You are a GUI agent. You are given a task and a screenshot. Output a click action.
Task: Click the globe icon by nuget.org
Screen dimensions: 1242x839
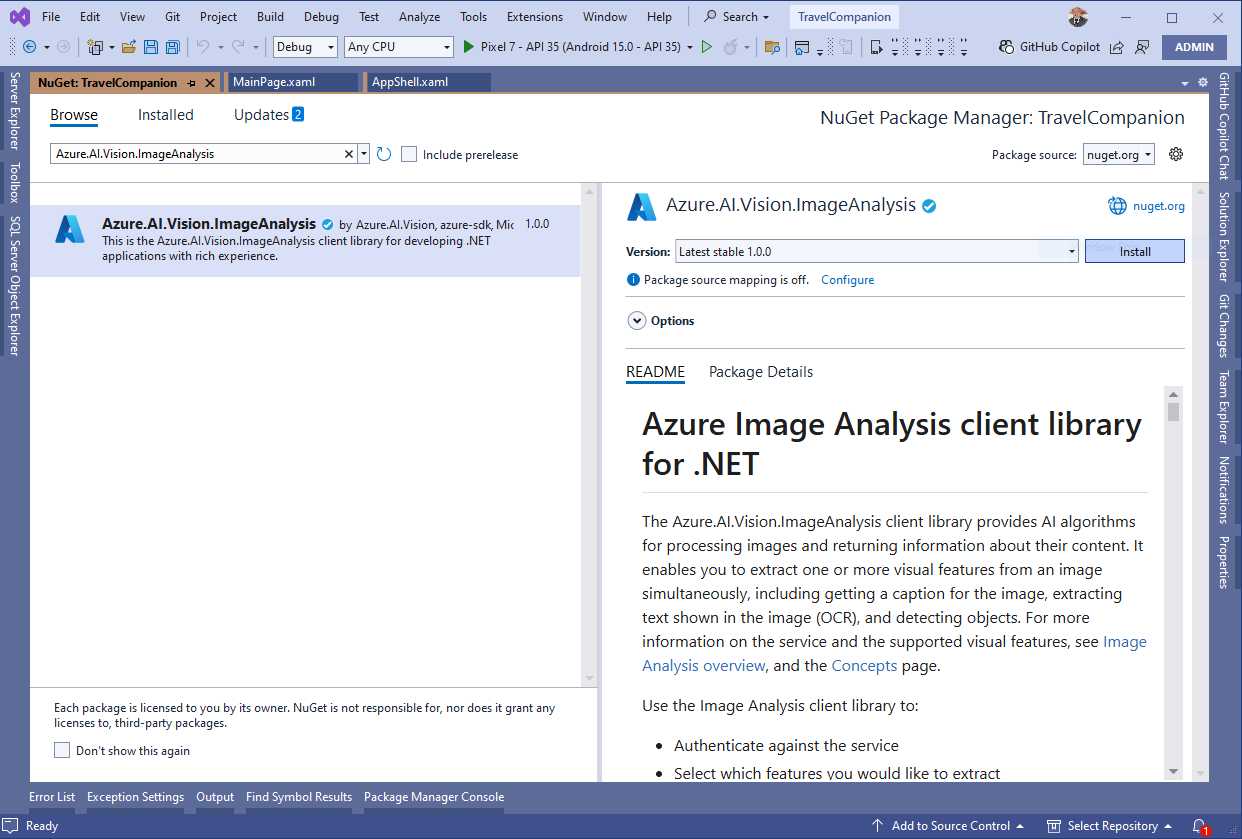click(x=1117, y=206)
